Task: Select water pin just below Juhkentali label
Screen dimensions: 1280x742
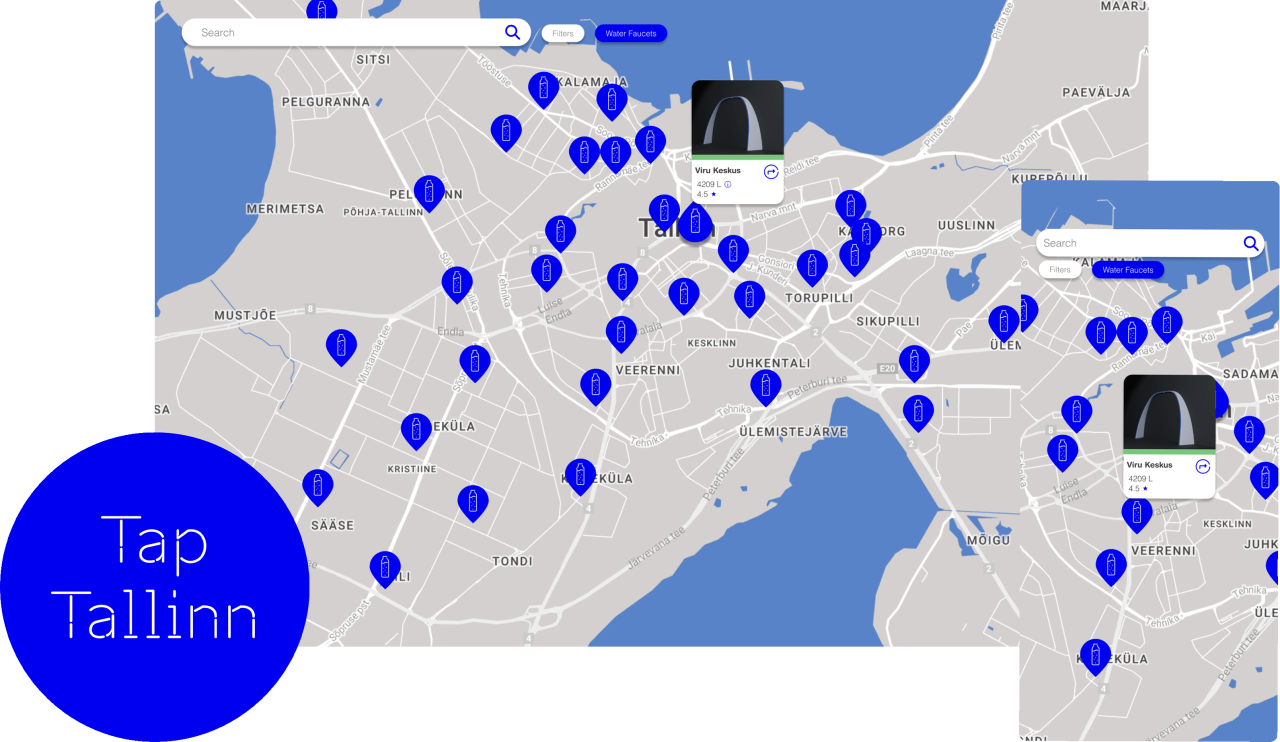Action: pos(766,386)
